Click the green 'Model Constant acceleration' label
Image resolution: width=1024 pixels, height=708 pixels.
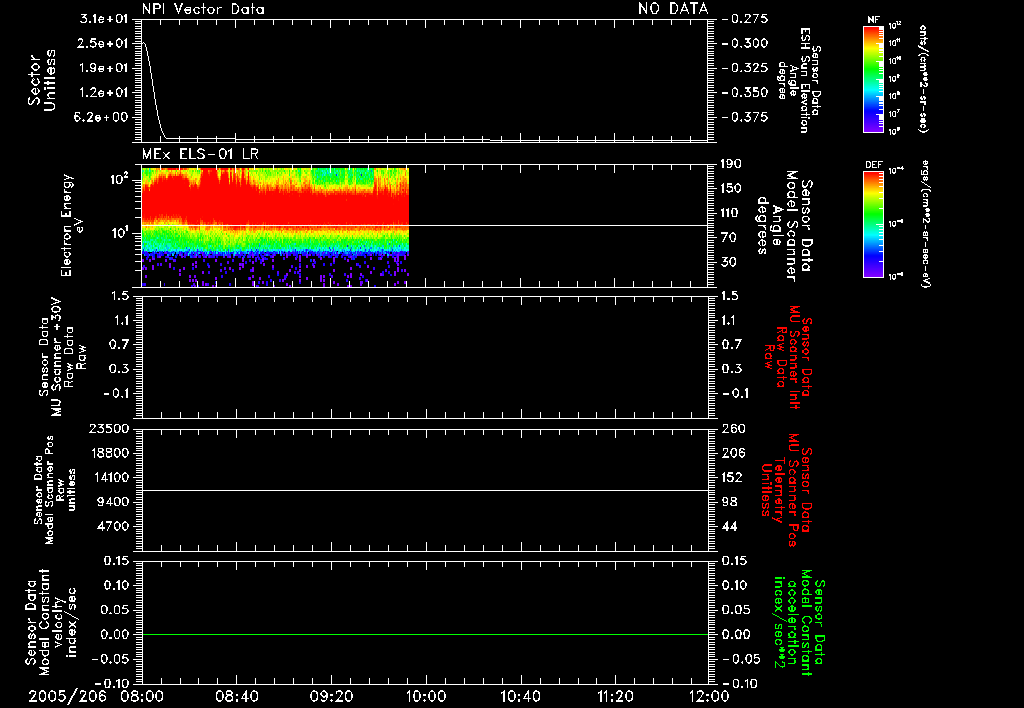(799, 622)
